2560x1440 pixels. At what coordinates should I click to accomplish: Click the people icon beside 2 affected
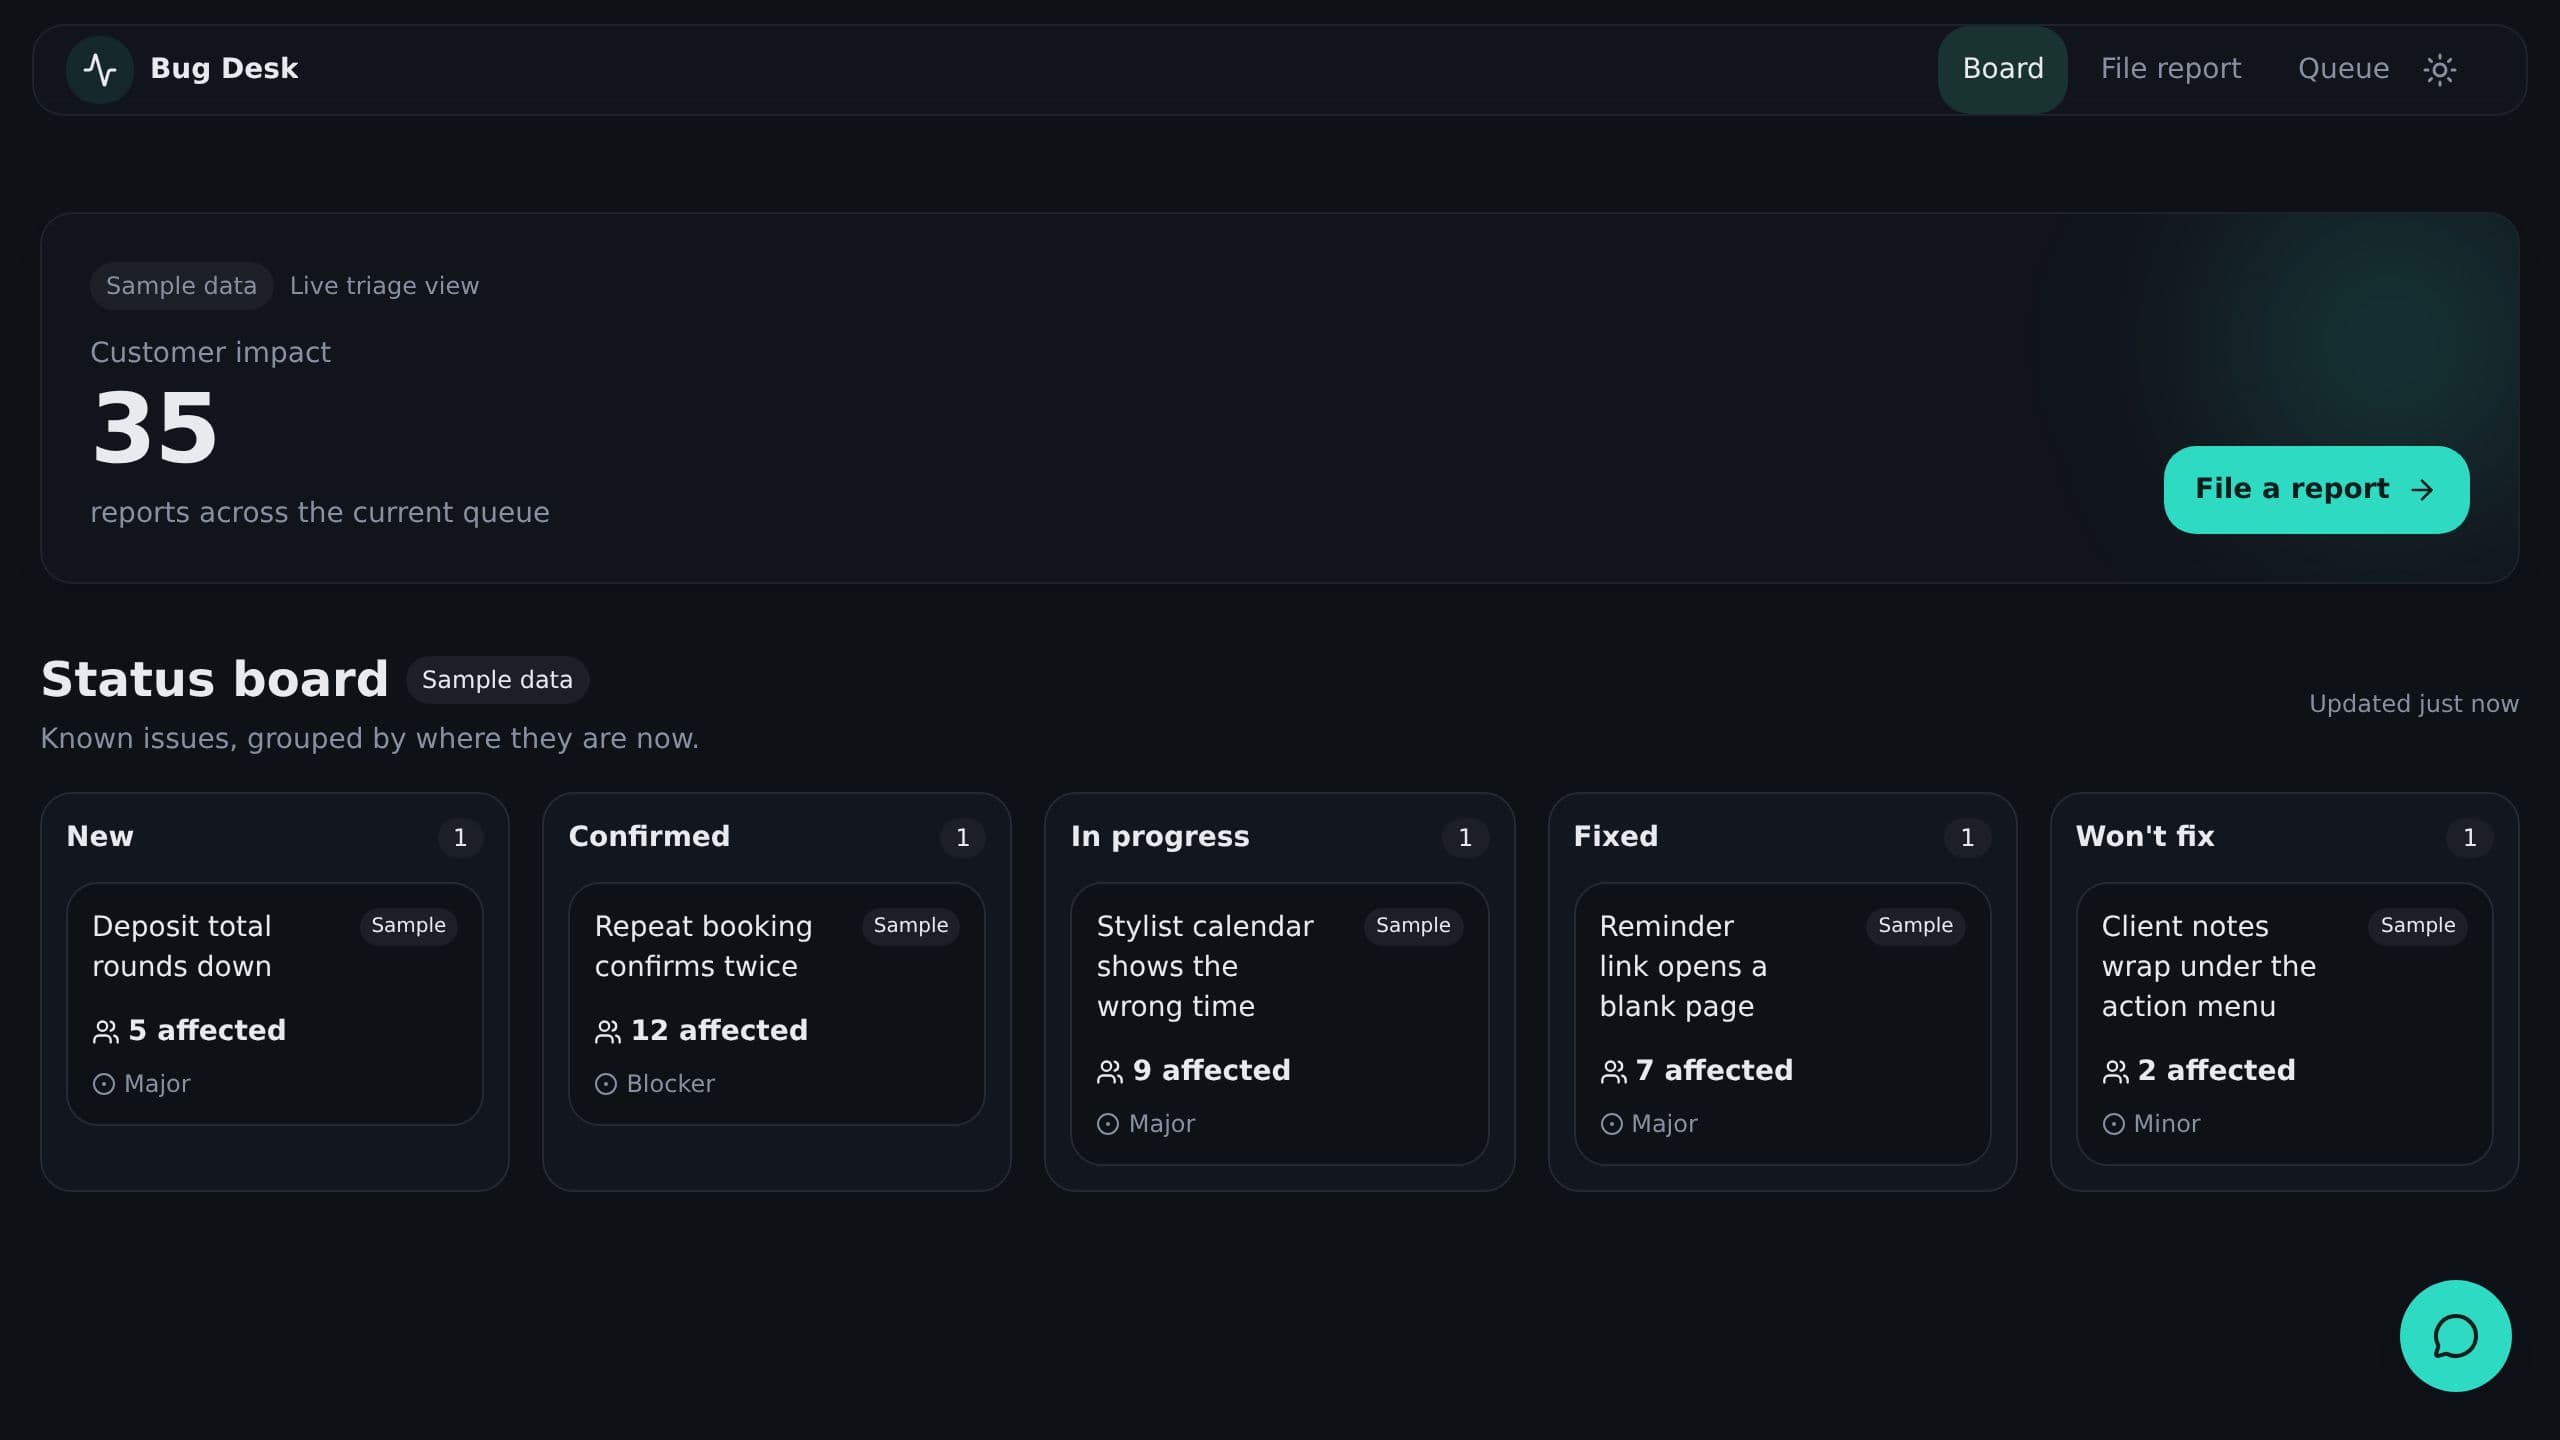point(2115,1071)
